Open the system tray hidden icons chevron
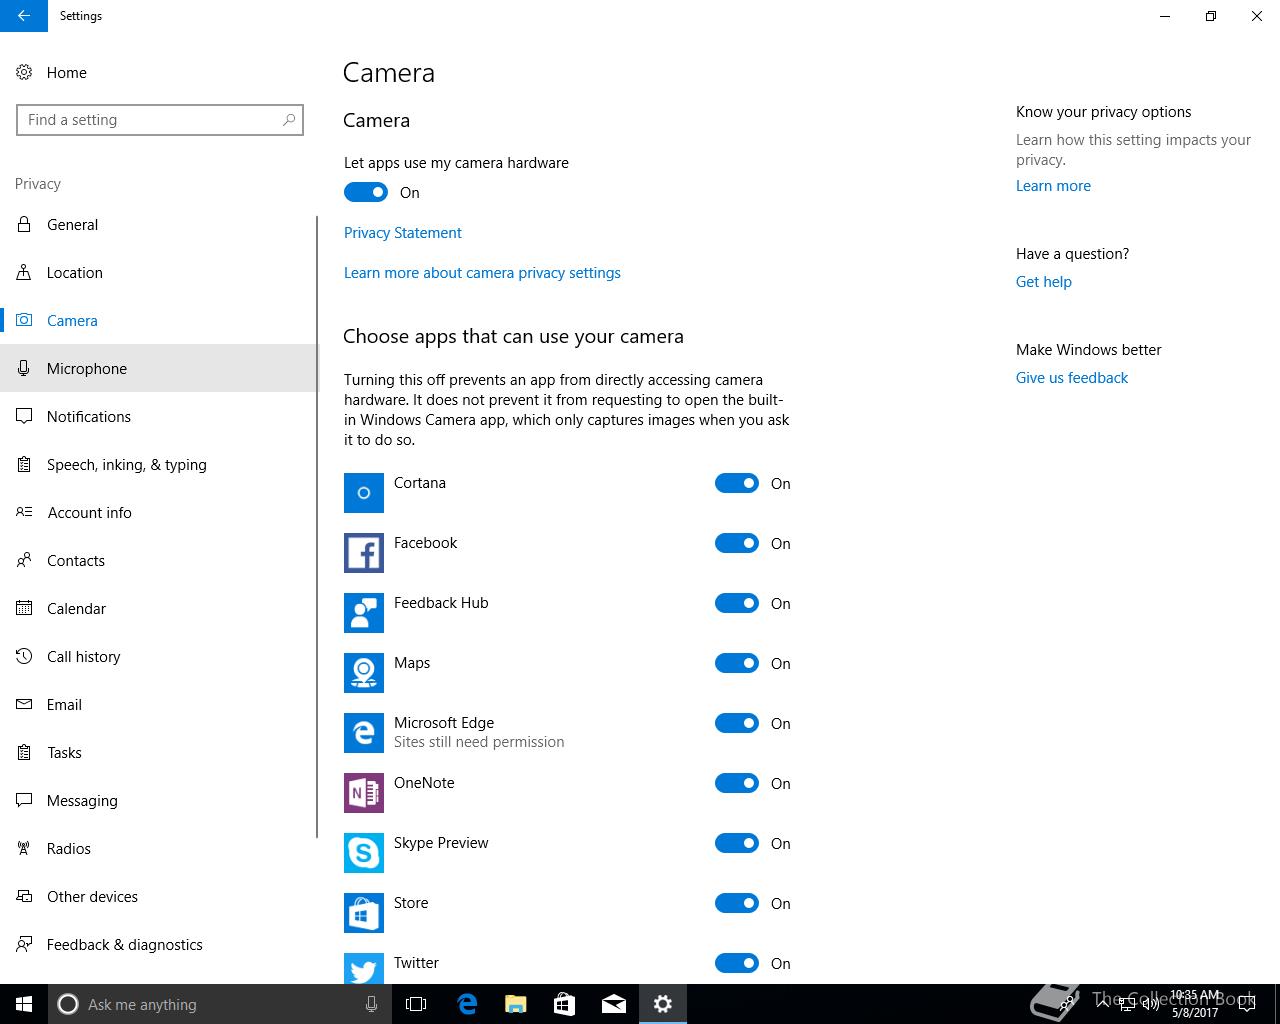1280x1024 pixels. tap(1102, 1003)
